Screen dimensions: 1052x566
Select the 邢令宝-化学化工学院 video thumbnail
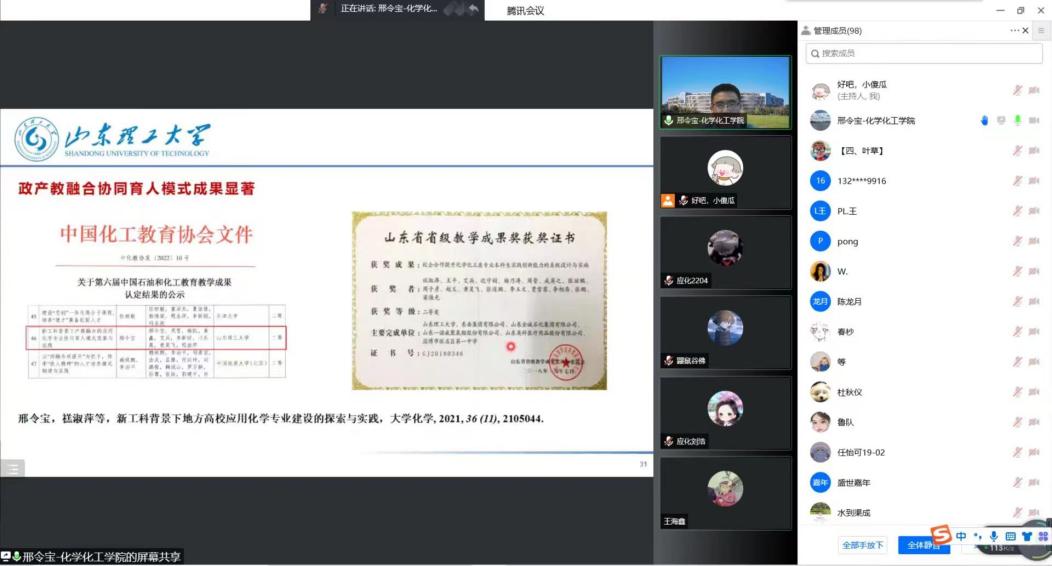[725, 93]
